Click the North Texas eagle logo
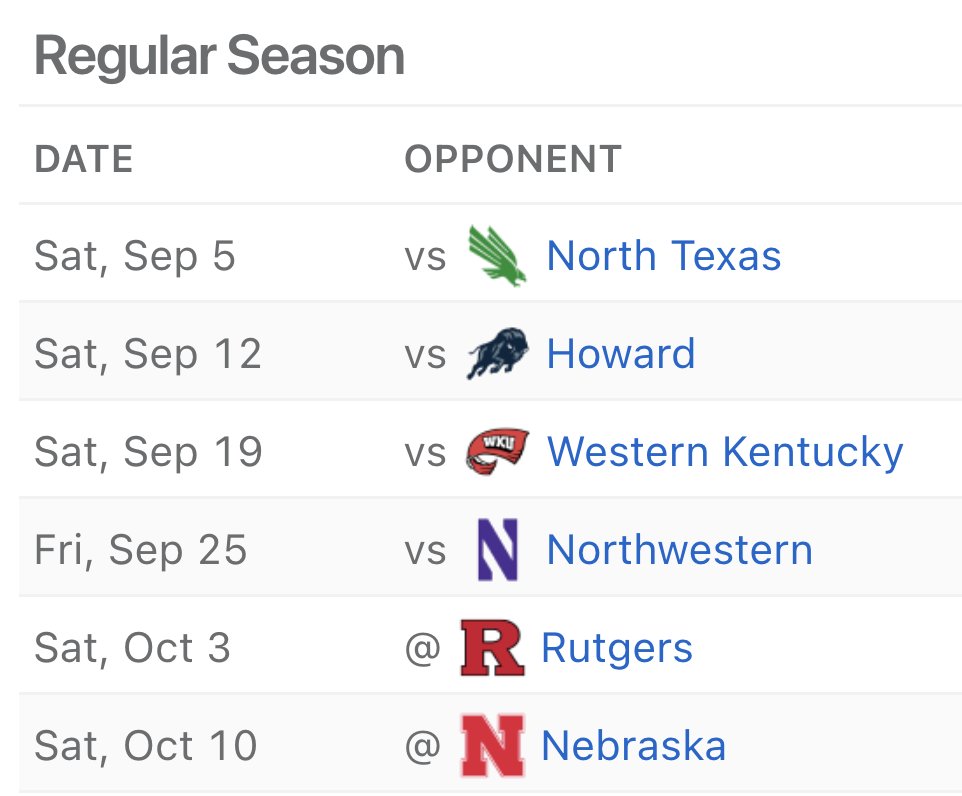The height and width of the screenshot is (796, 962). [x=497, y=255]
